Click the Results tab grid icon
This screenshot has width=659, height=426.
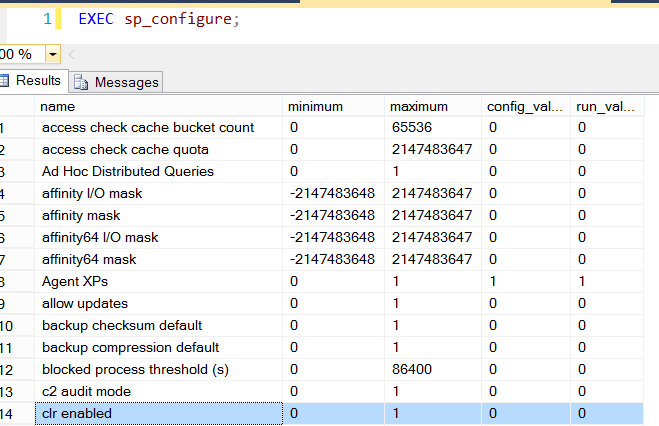click(x=6, y=81)
